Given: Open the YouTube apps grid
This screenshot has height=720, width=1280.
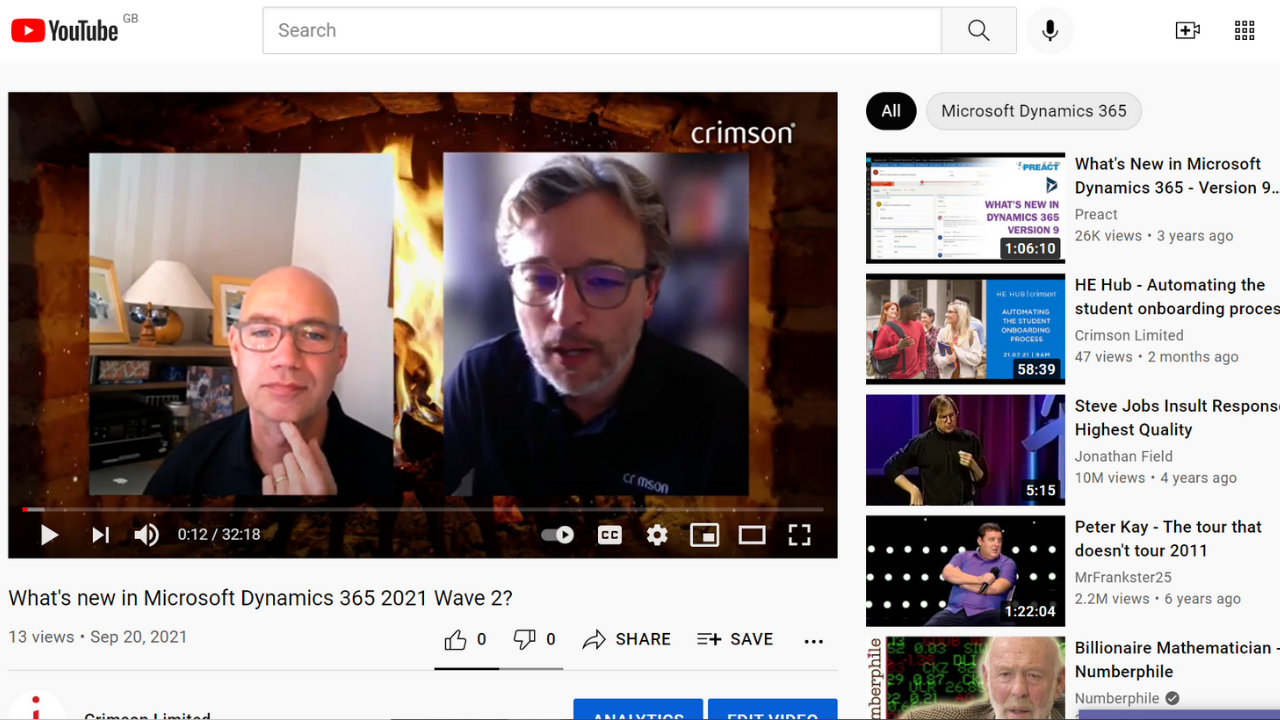Looking at the screenshot, I should (x=1244, y=31).
